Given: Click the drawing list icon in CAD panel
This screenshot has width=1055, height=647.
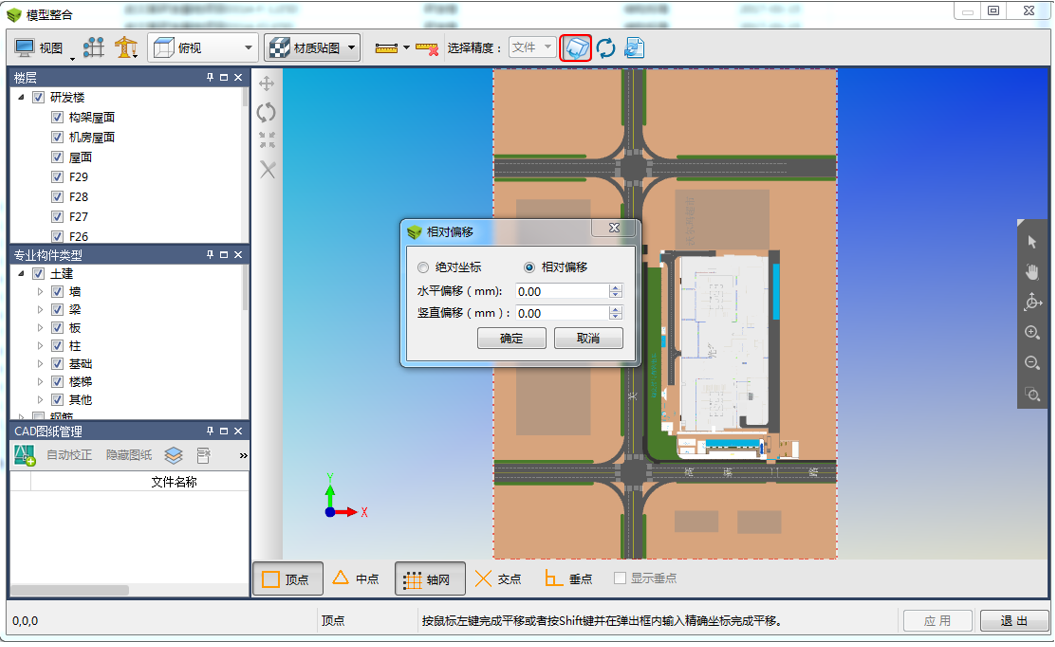Looking at the screenshot, I should tap(203, 455).
